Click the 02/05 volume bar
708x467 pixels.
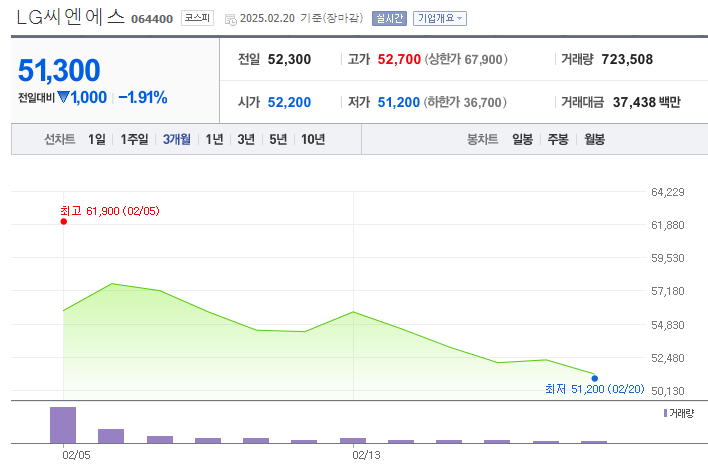point(63,425)
